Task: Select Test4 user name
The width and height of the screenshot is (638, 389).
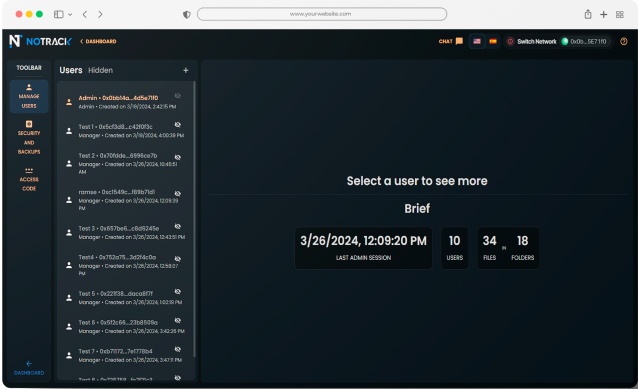Action: pyautogui.click(x=117, y=257)
